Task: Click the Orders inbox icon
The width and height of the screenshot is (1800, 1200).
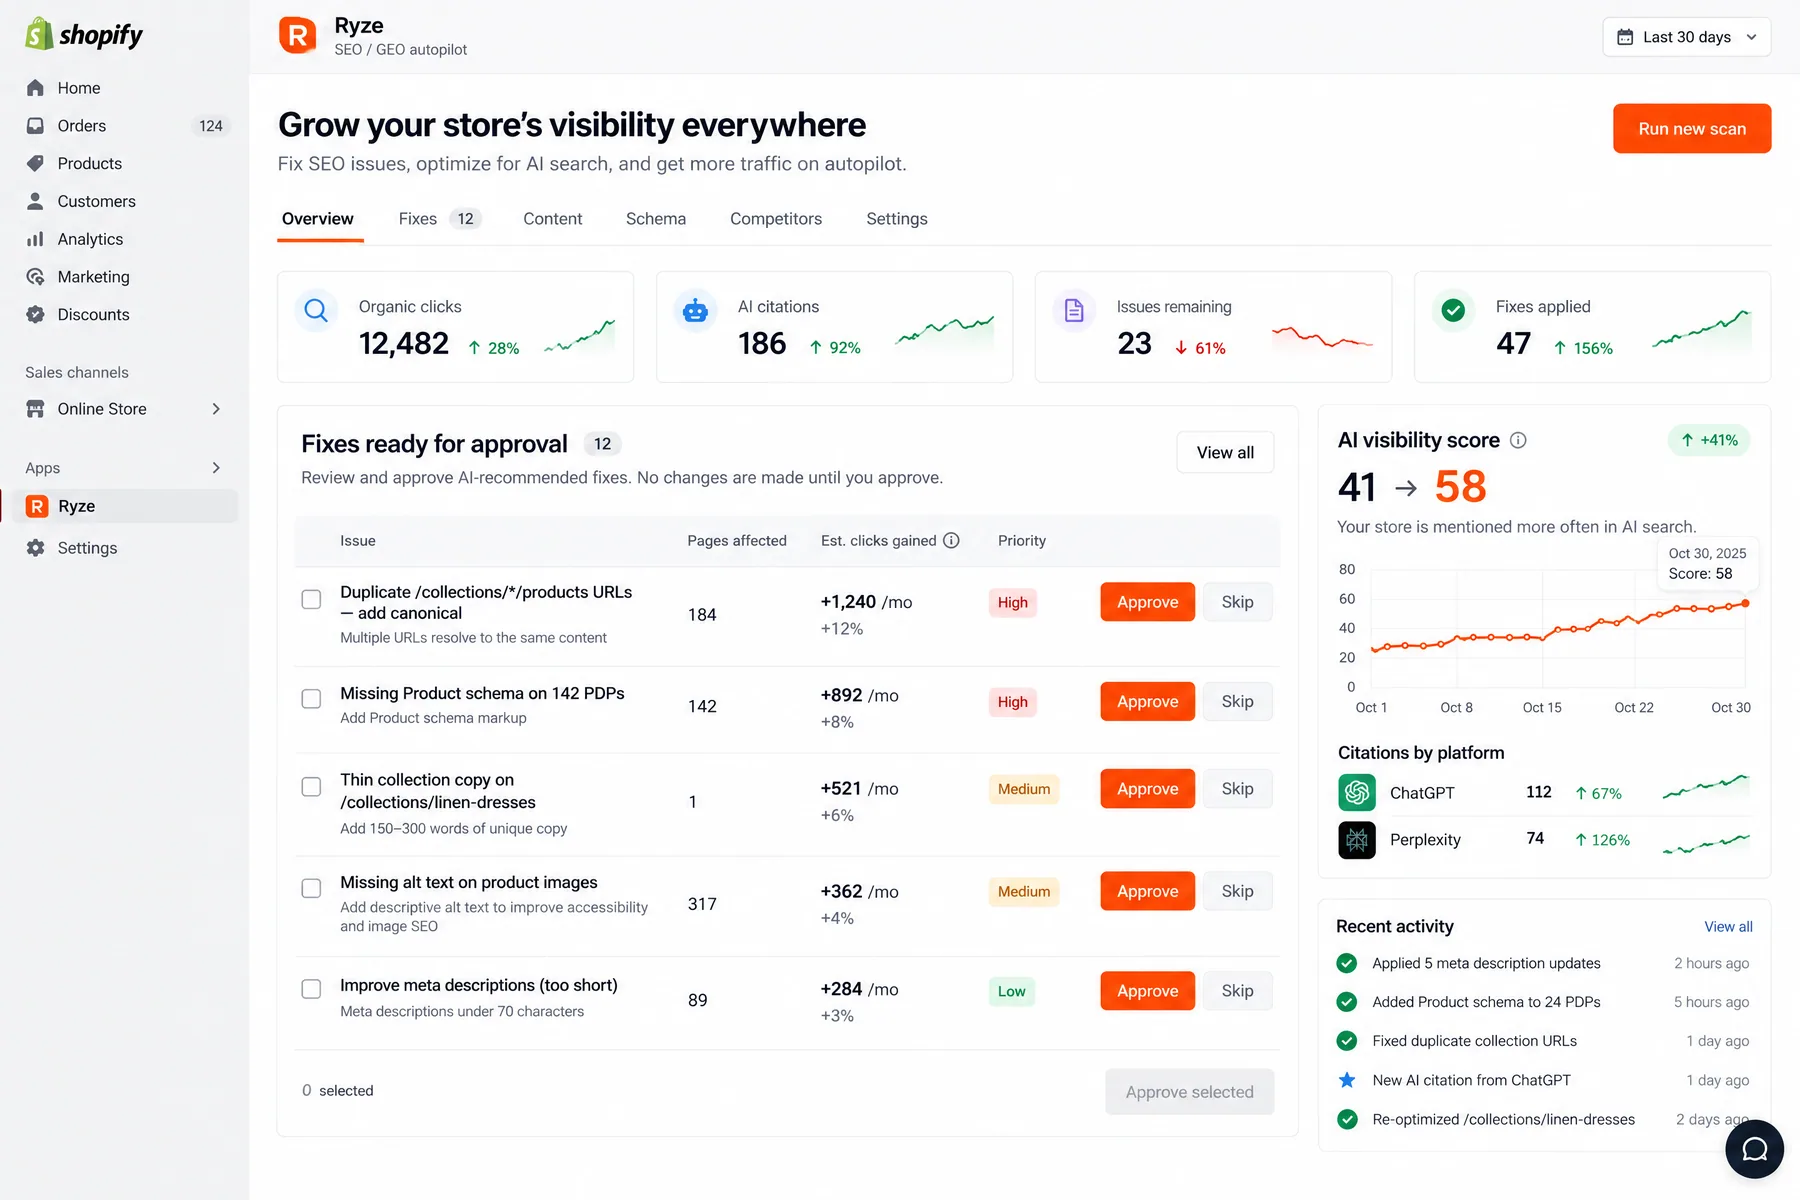Action: (x=35, y=126)
